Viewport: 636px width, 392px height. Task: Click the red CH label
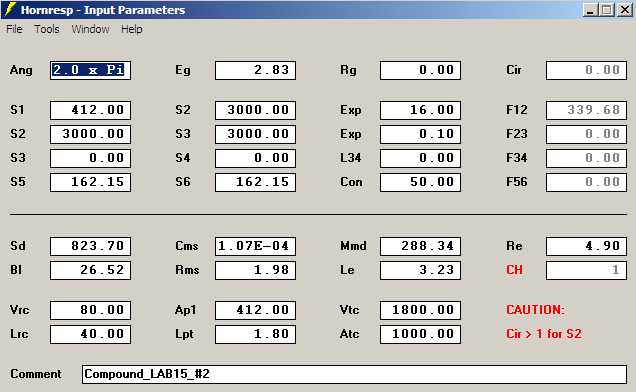coord(514,270)
